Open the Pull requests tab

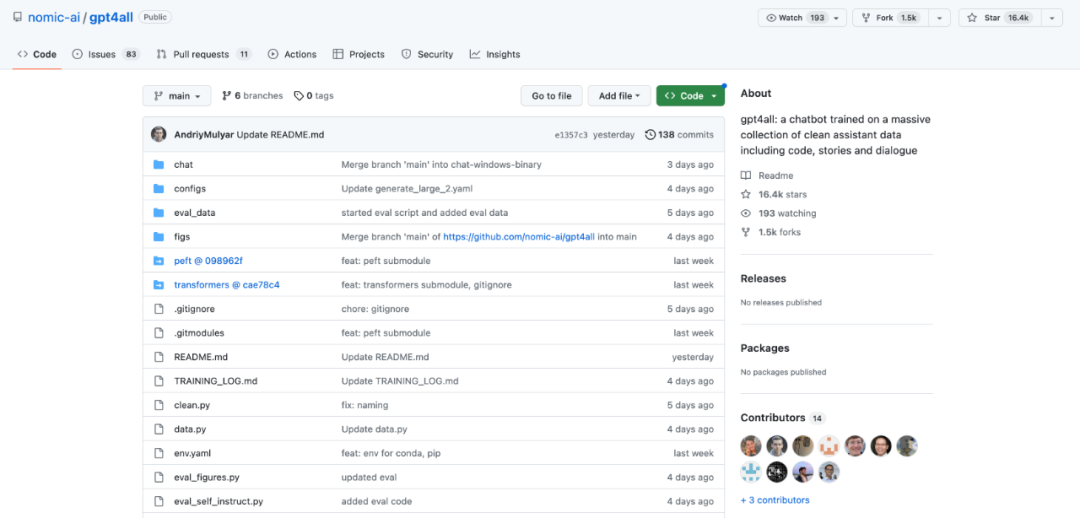204,54
